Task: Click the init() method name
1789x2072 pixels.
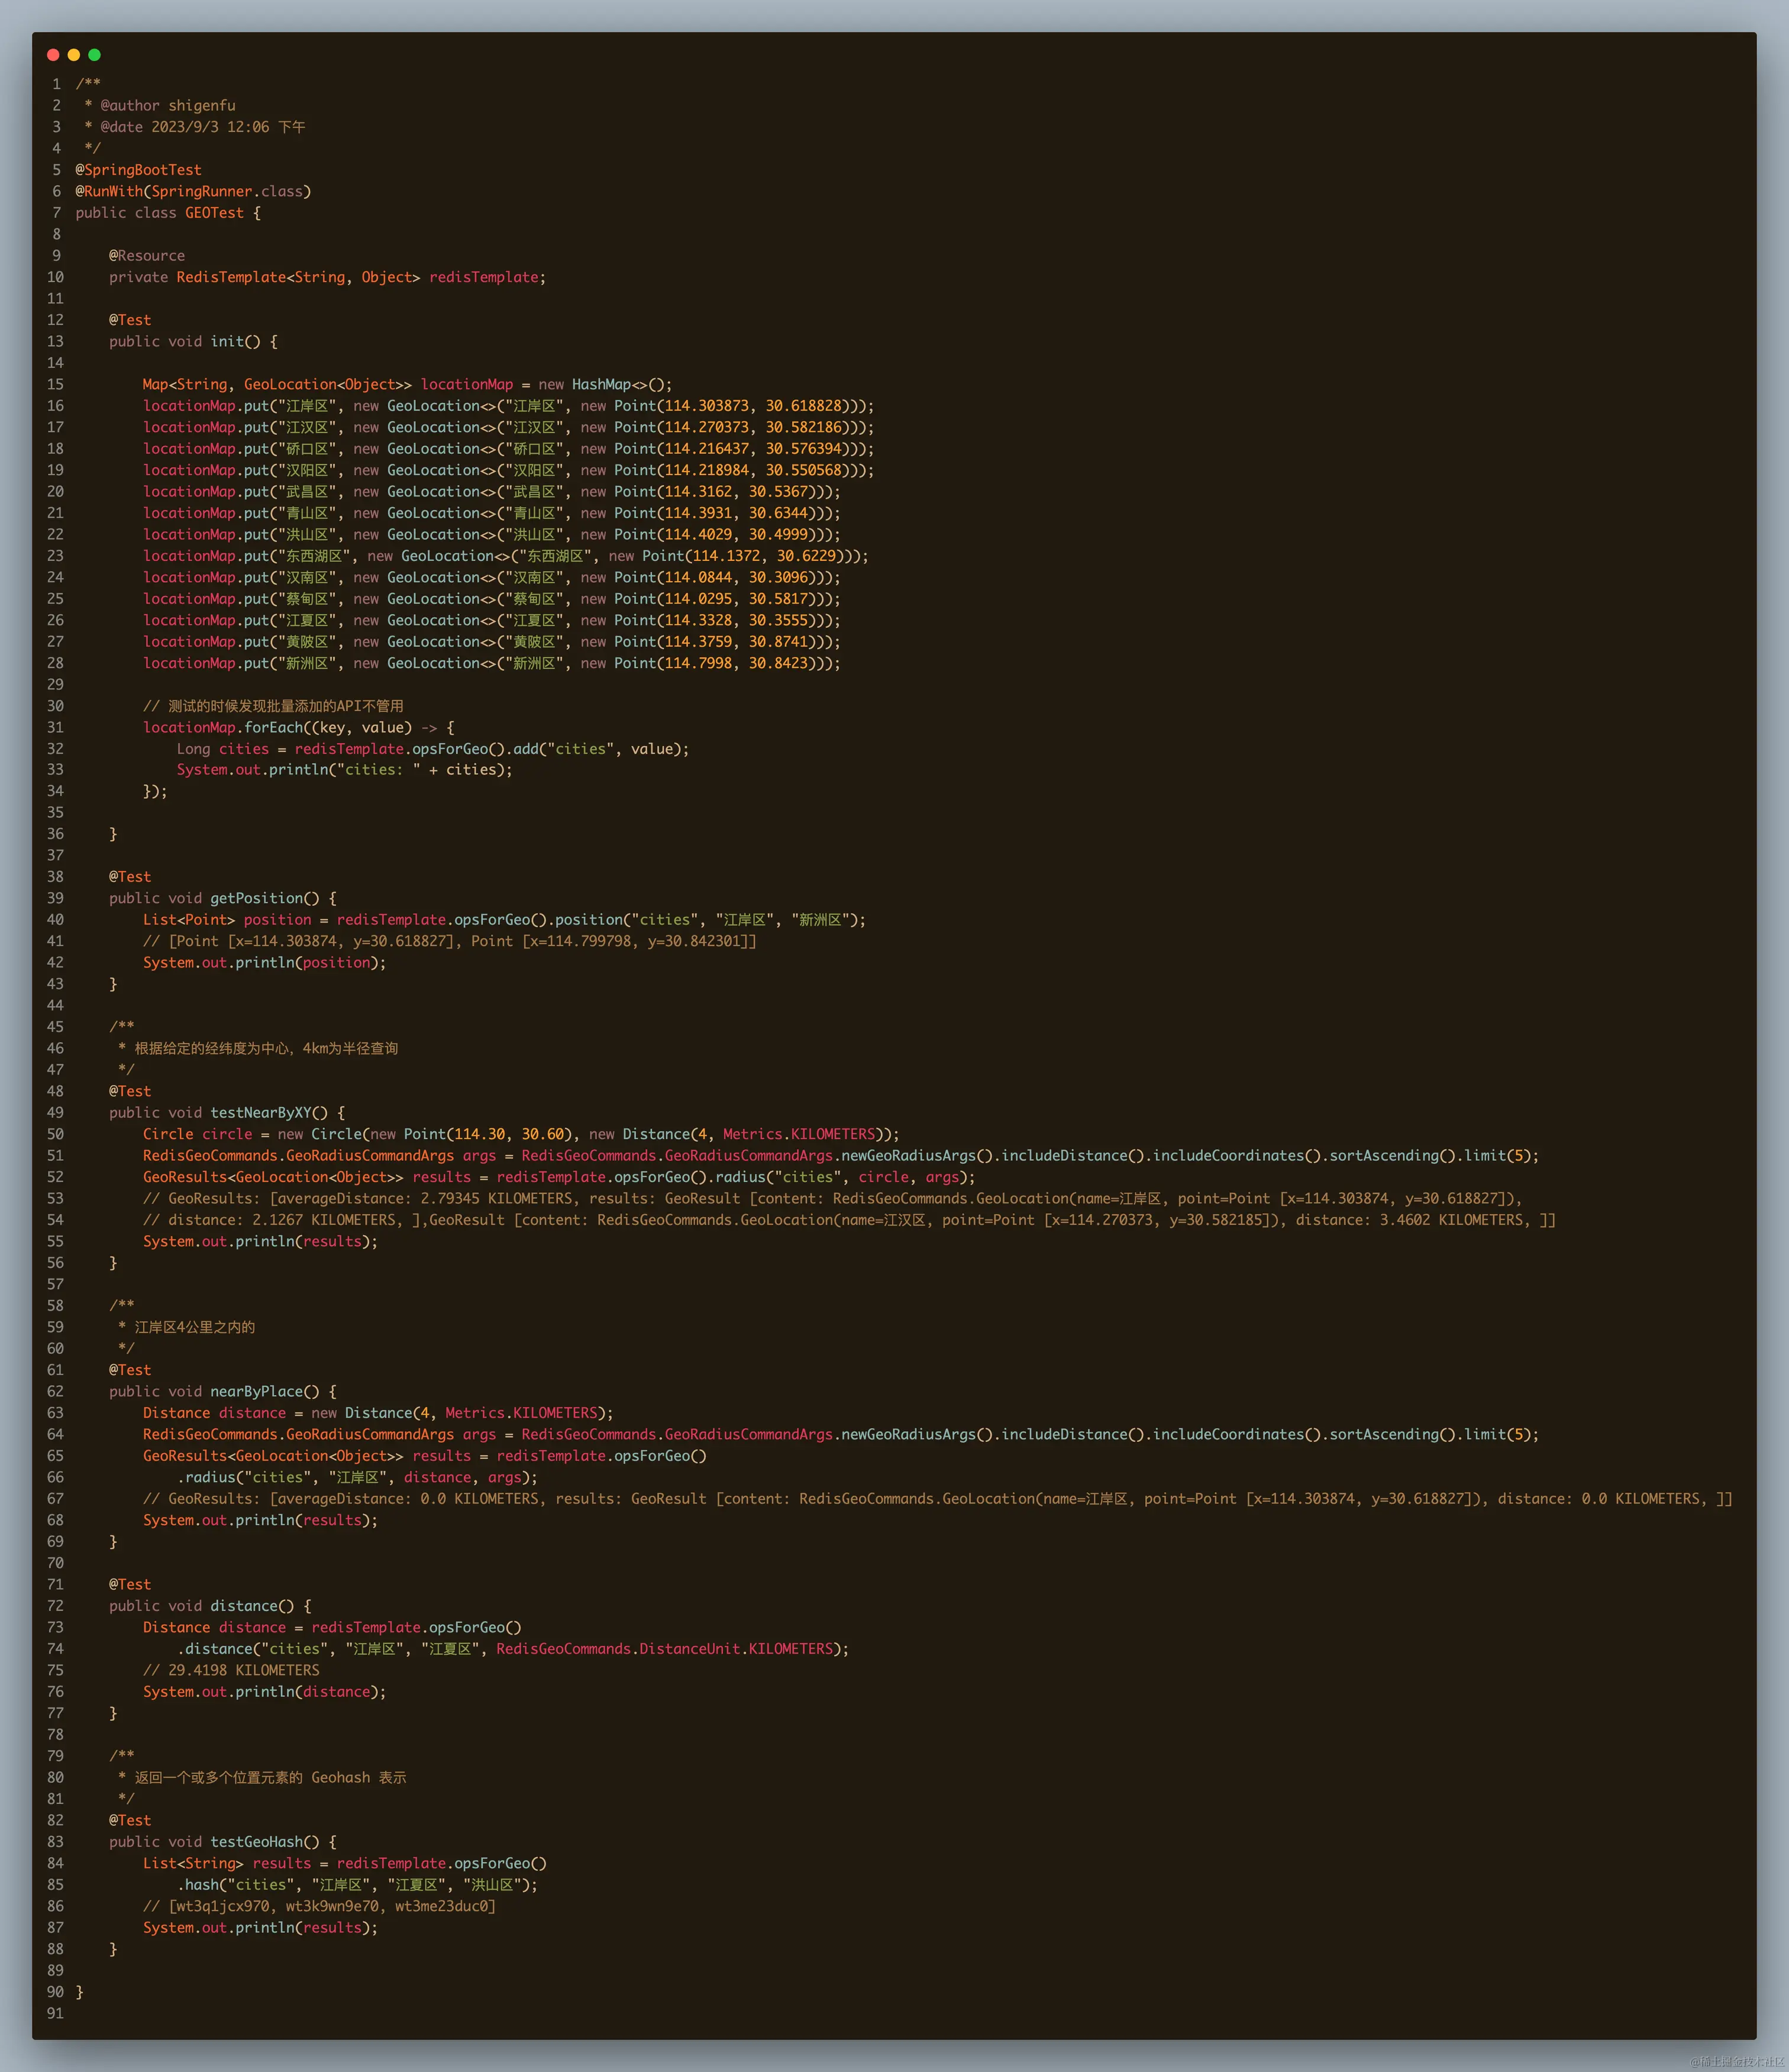Action: pyautogui.click(x=227, y=341)
